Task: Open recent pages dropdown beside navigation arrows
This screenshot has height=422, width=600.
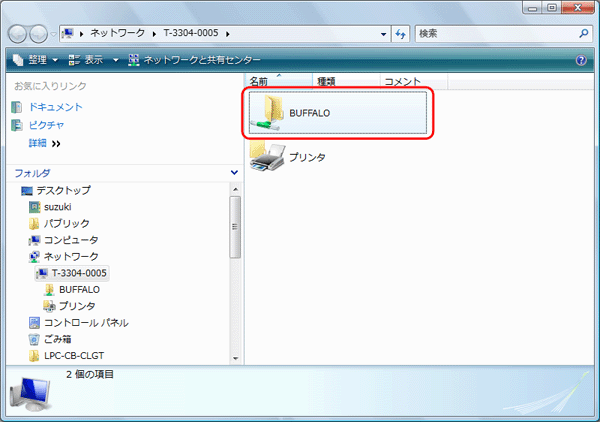Action: pyautogui.click(x=53, y=34)
